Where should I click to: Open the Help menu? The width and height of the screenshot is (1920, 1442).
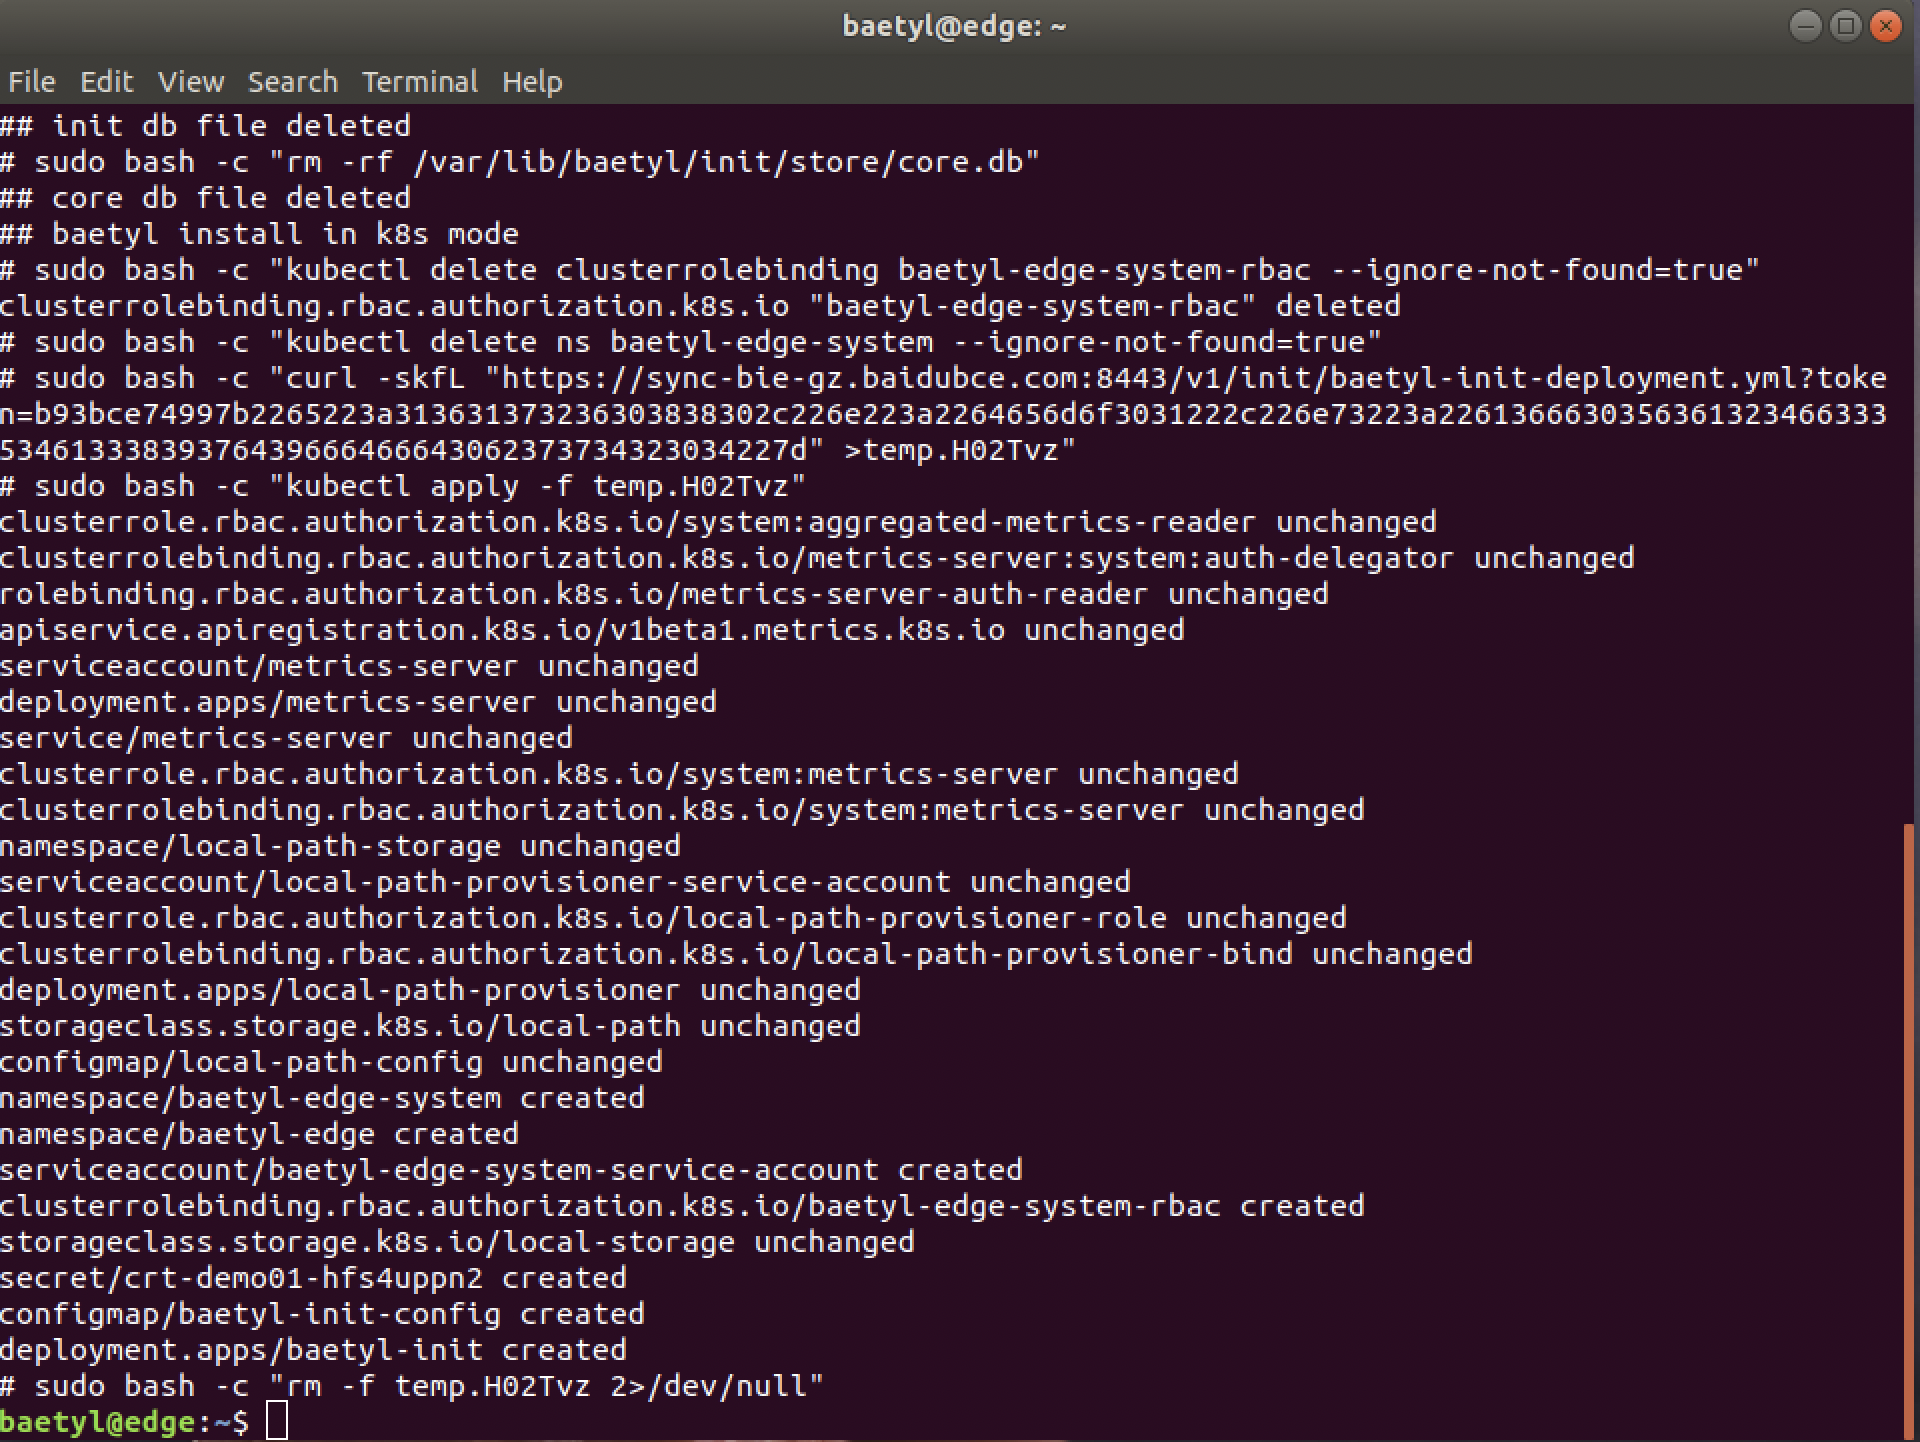tap(532, 82)
